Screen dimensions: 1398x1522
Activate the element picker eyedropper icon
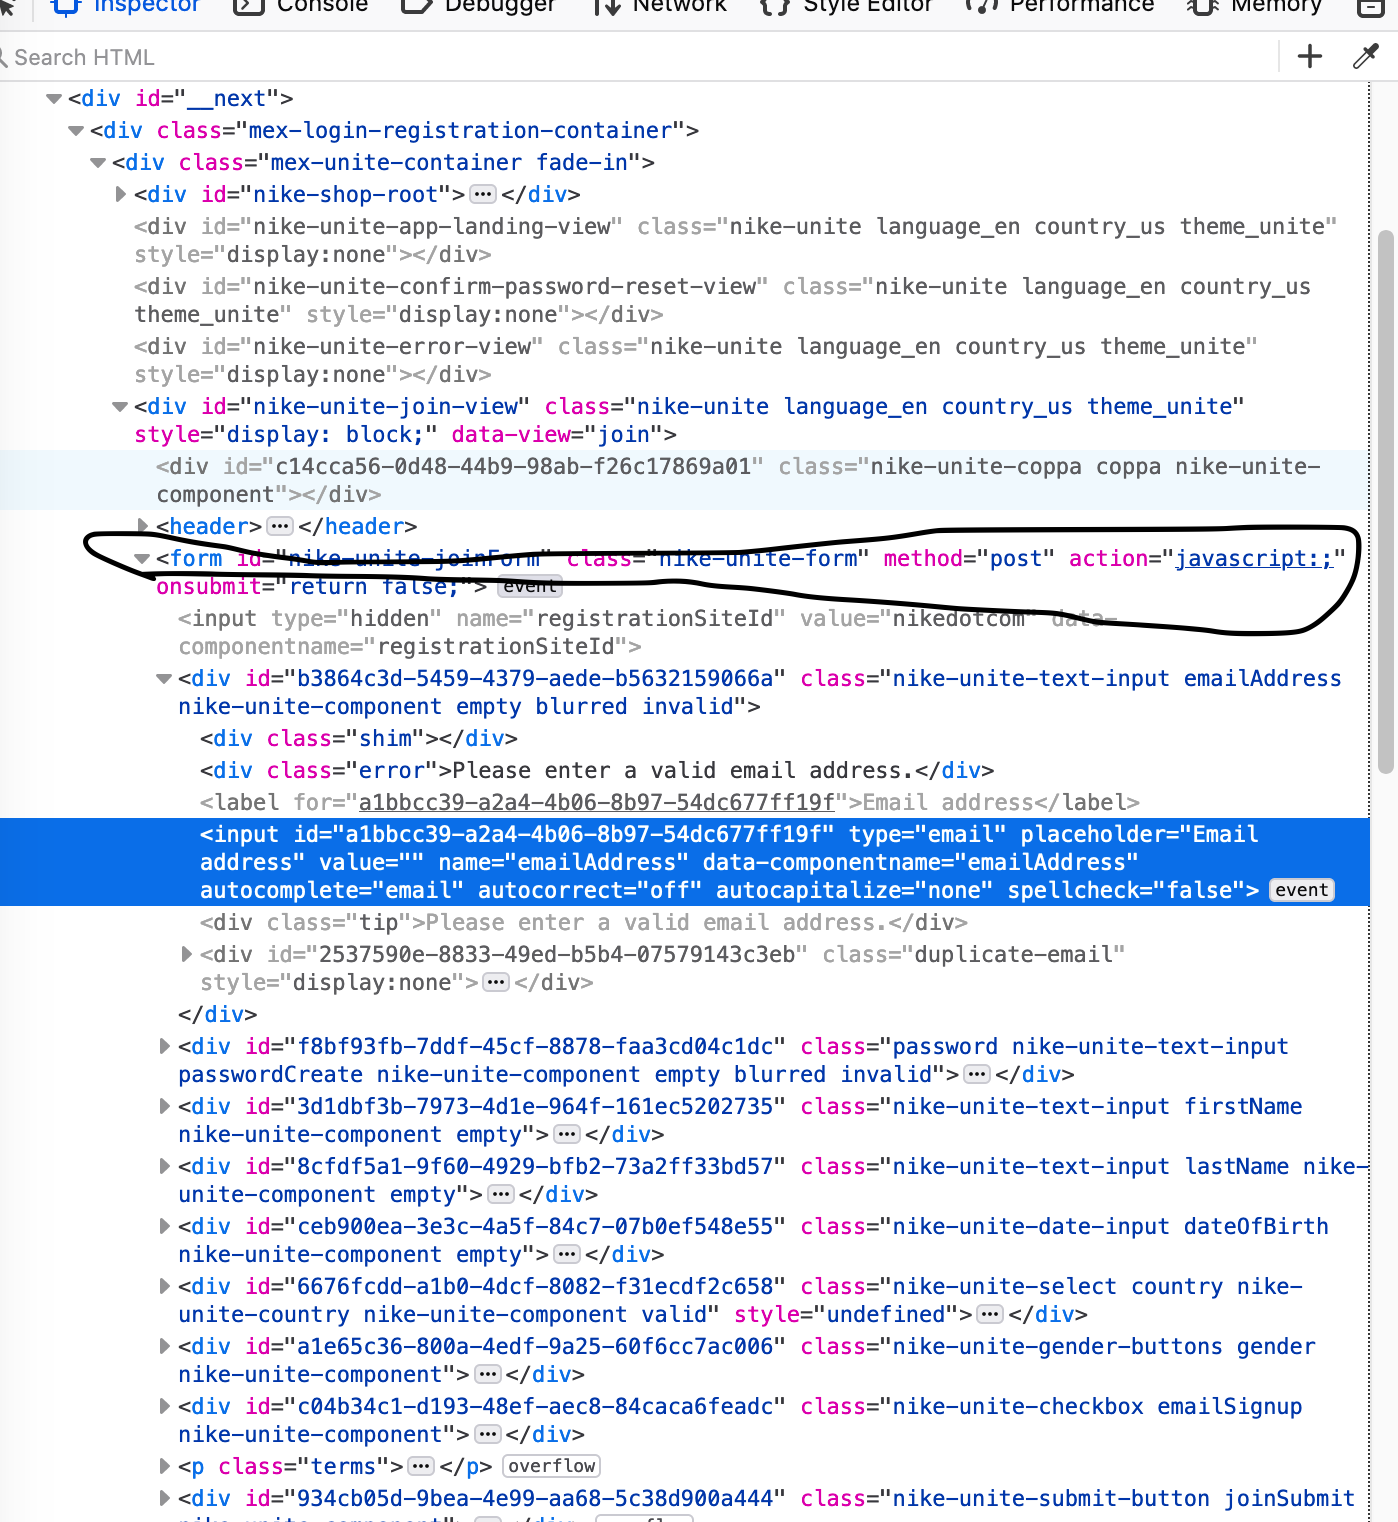tap(1365, 56)
